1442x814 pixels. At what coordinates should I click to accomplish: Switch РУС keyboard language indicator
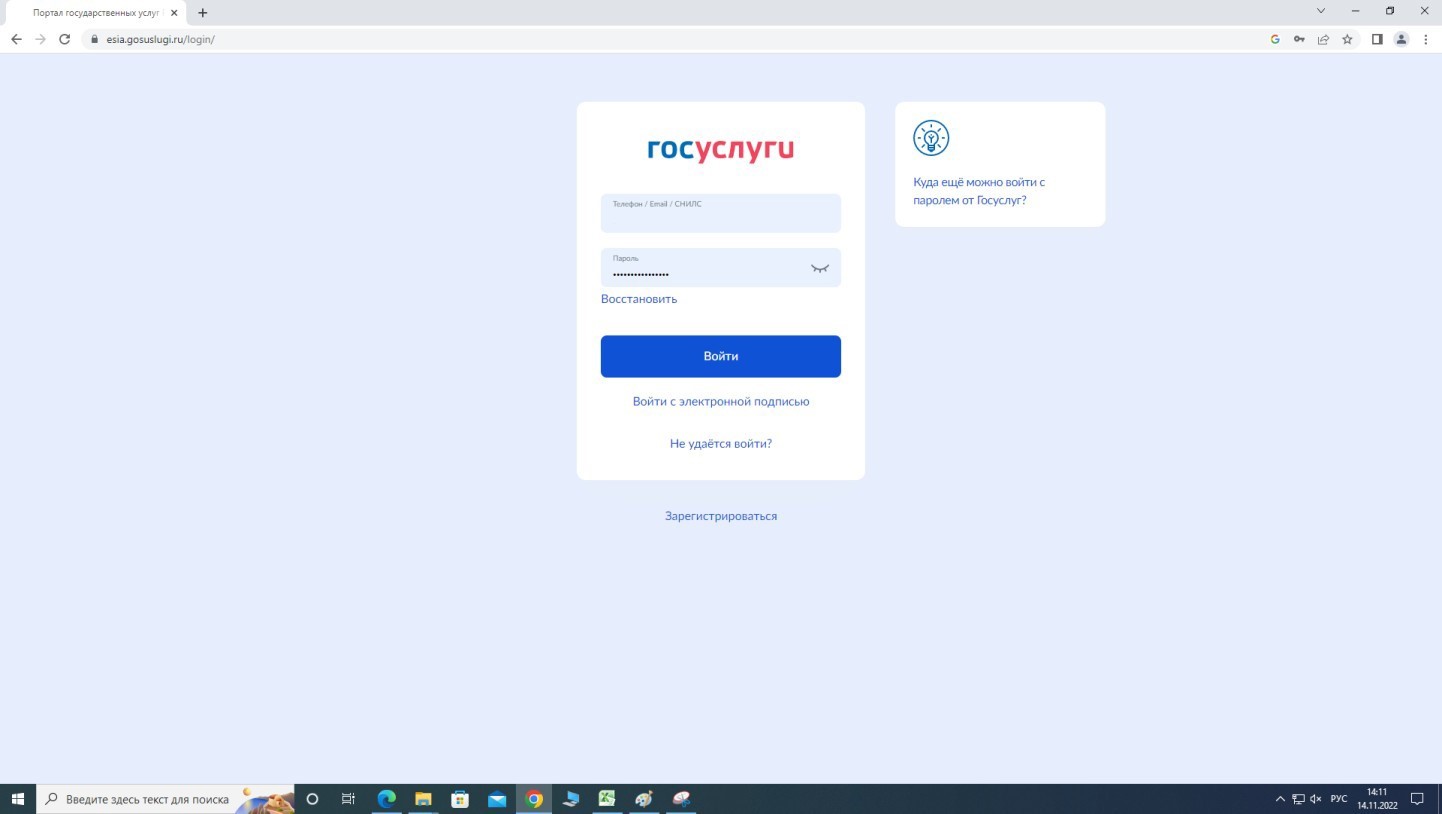click(1339, 799)
